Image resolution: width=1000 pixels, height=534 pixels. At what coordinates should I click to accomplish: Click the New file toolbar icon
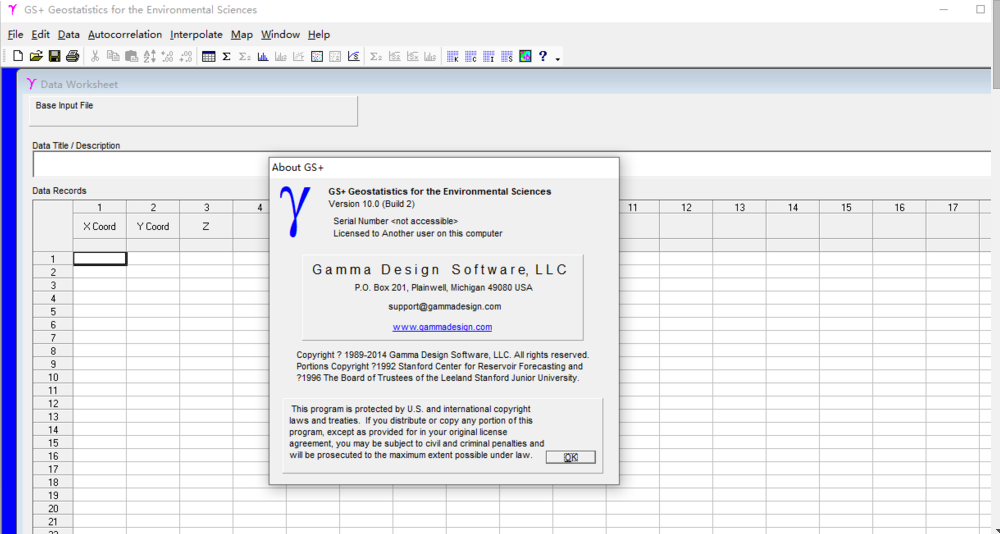(x=18, y=56)
